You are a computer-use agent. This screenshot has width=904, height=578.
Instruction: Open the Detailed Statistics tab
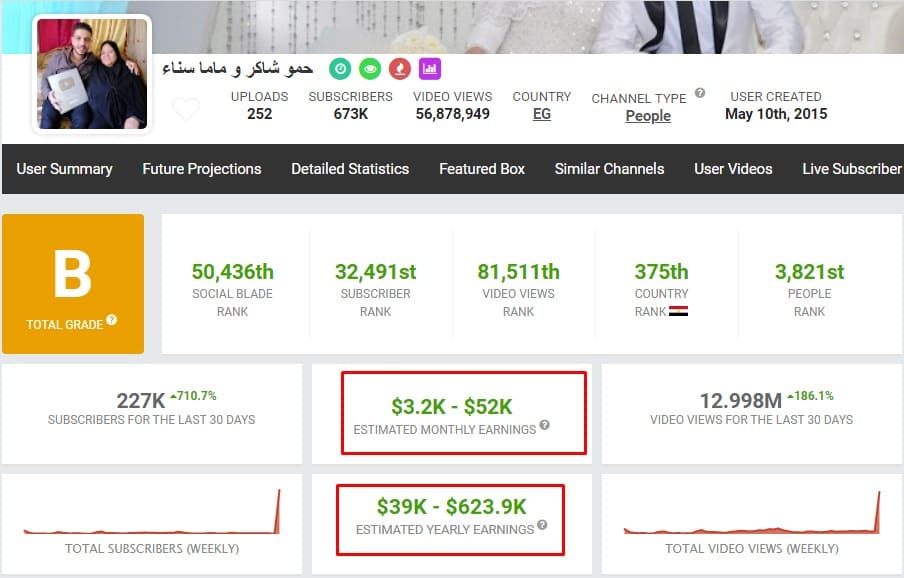coord(350,169)
